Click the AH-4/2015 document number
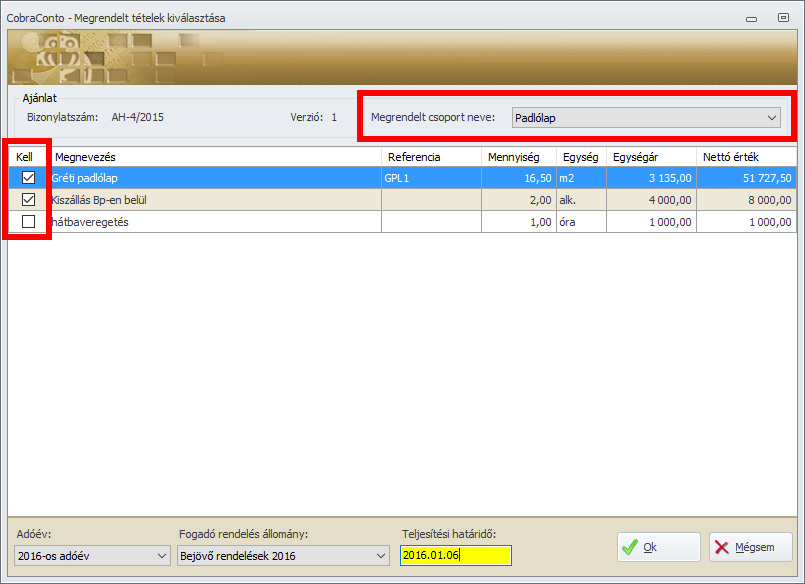The height and width of the screenshot is (584, 805). coord(138,117)
